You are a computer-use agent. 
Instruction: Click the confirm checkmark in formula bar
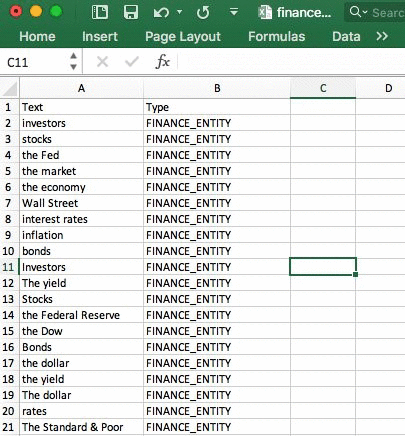(x=132, y=62)
